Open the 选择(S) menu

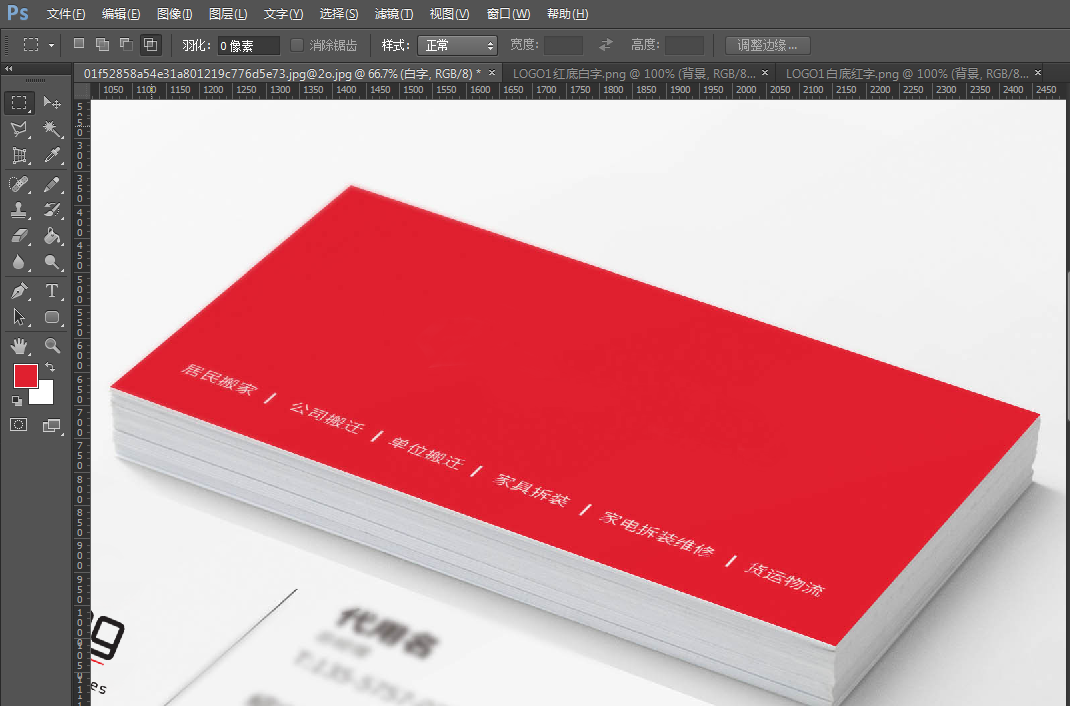point(338,14)
